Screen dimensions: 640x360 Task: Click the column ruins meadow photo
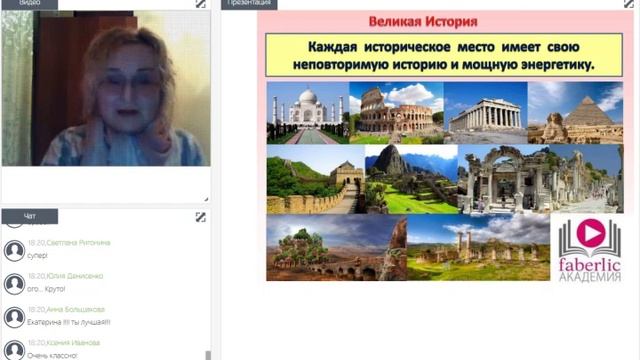coord(478,248)
